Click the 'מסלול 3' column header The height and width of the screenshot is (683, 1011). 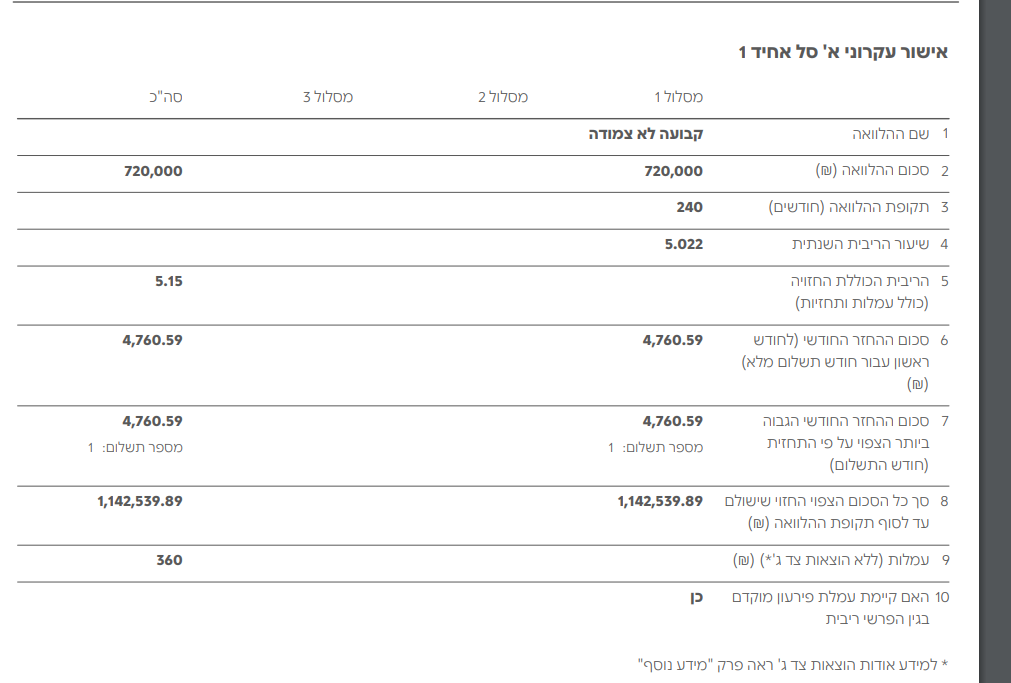click(328, 97)
